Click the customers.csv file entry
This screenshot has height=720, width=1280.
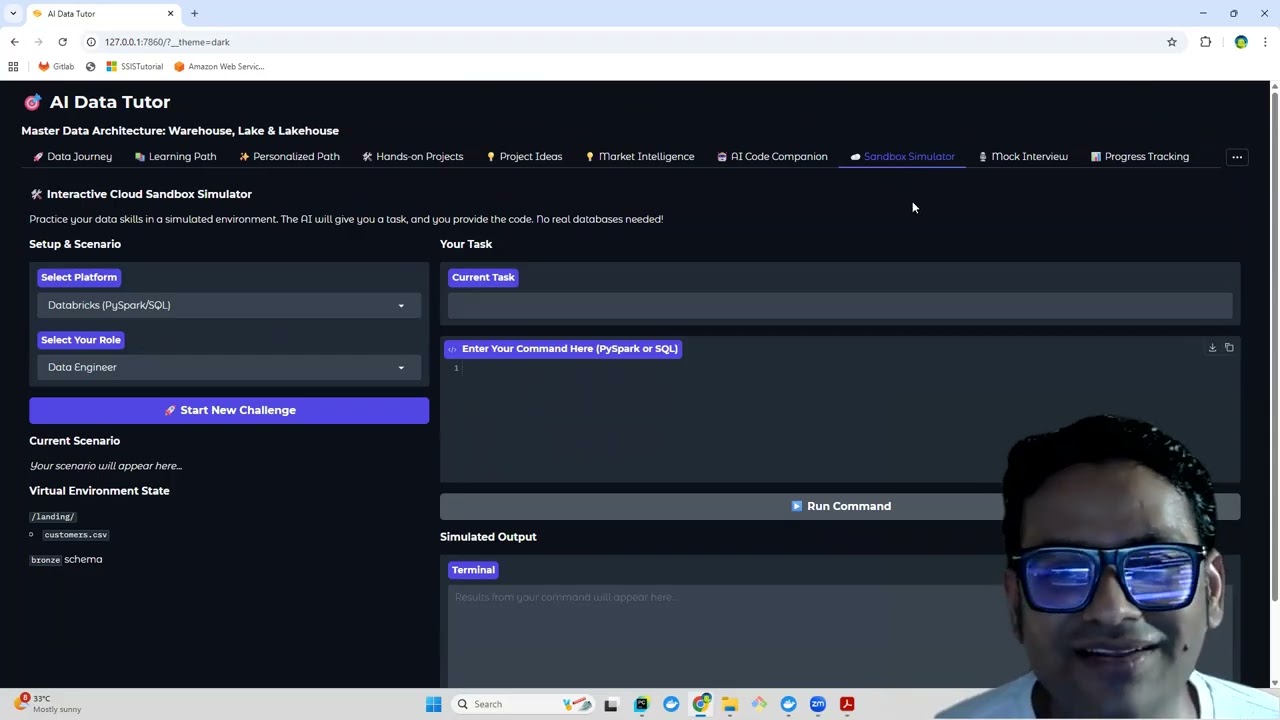coord(75,535)
